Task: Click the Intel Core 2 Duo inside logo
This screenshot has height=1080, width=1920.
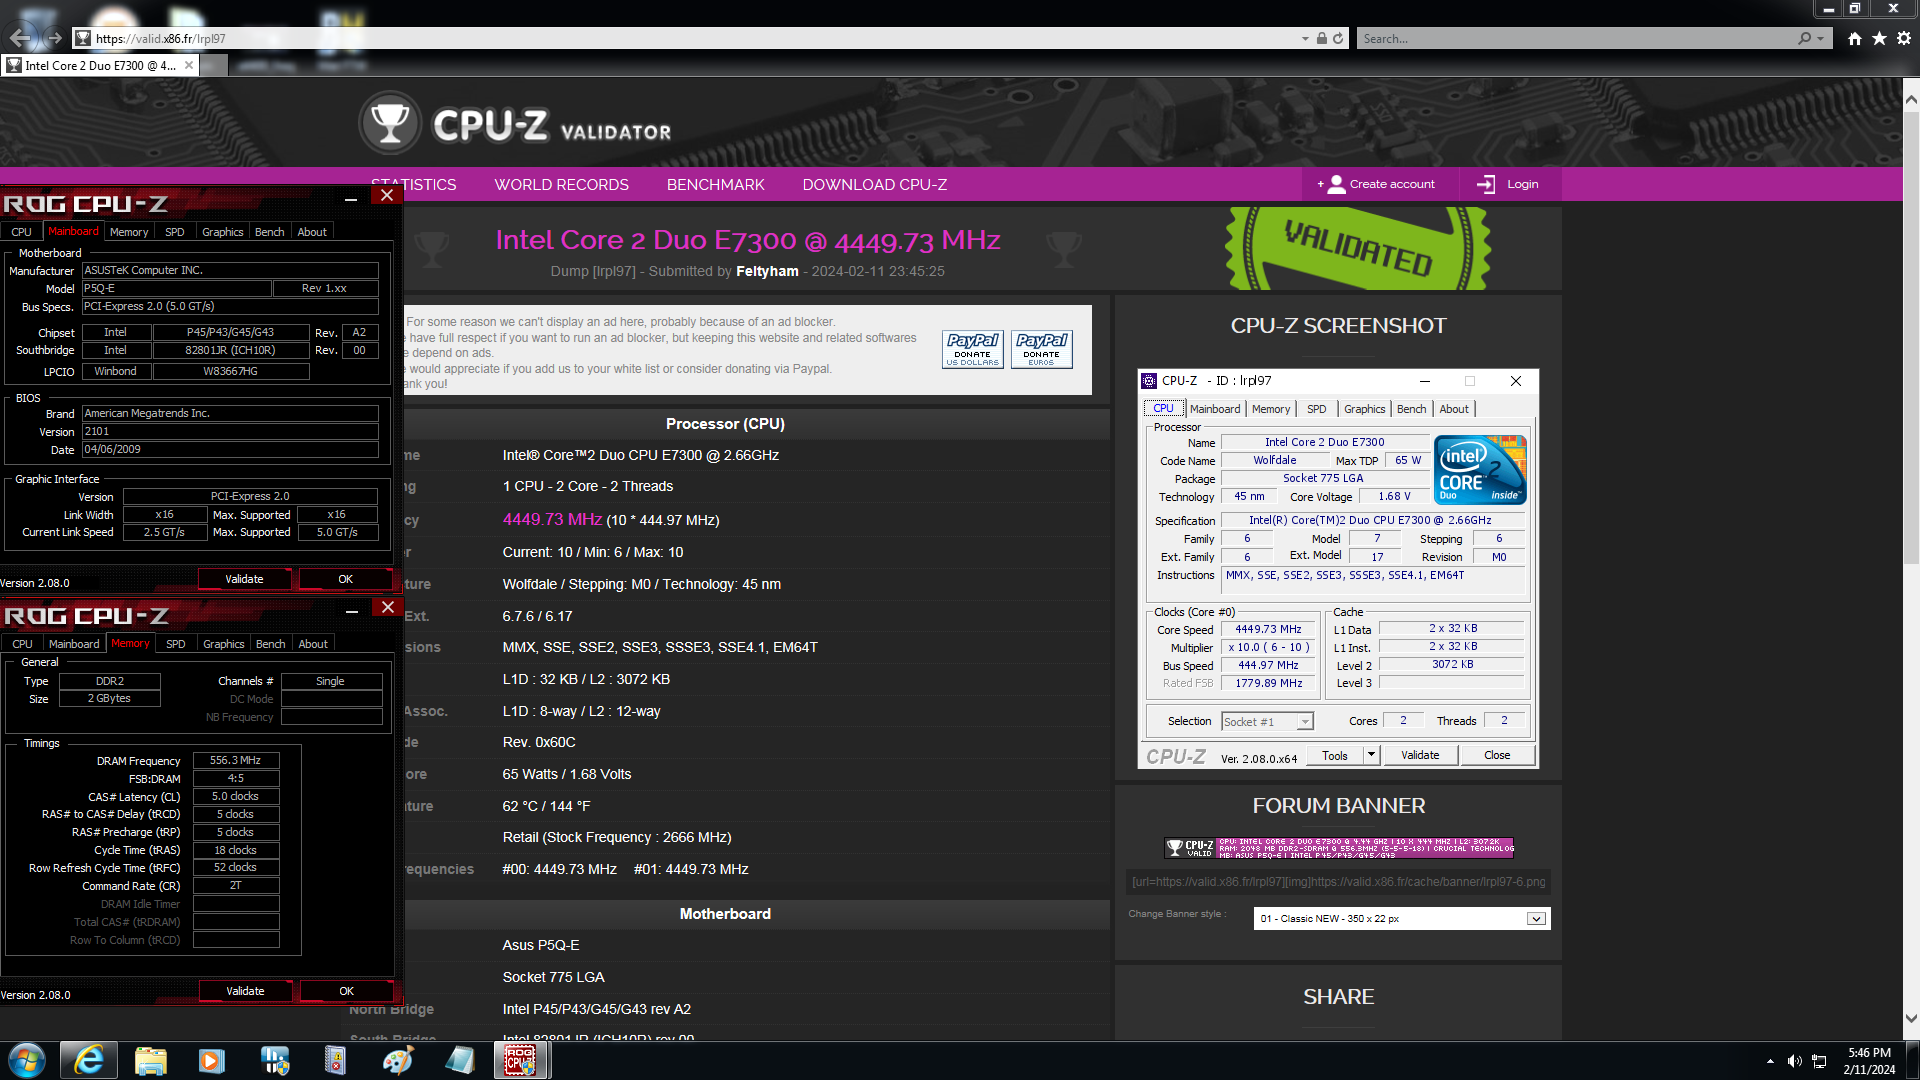Action: click(x=1480, y=469)
